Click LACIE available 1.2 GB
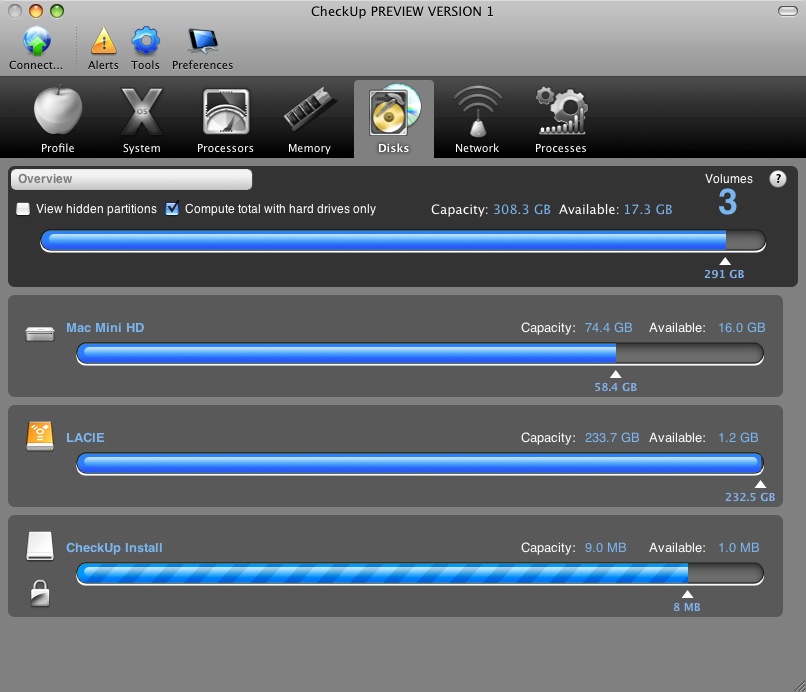The image size is (806, 692). [x=738, y=438]
